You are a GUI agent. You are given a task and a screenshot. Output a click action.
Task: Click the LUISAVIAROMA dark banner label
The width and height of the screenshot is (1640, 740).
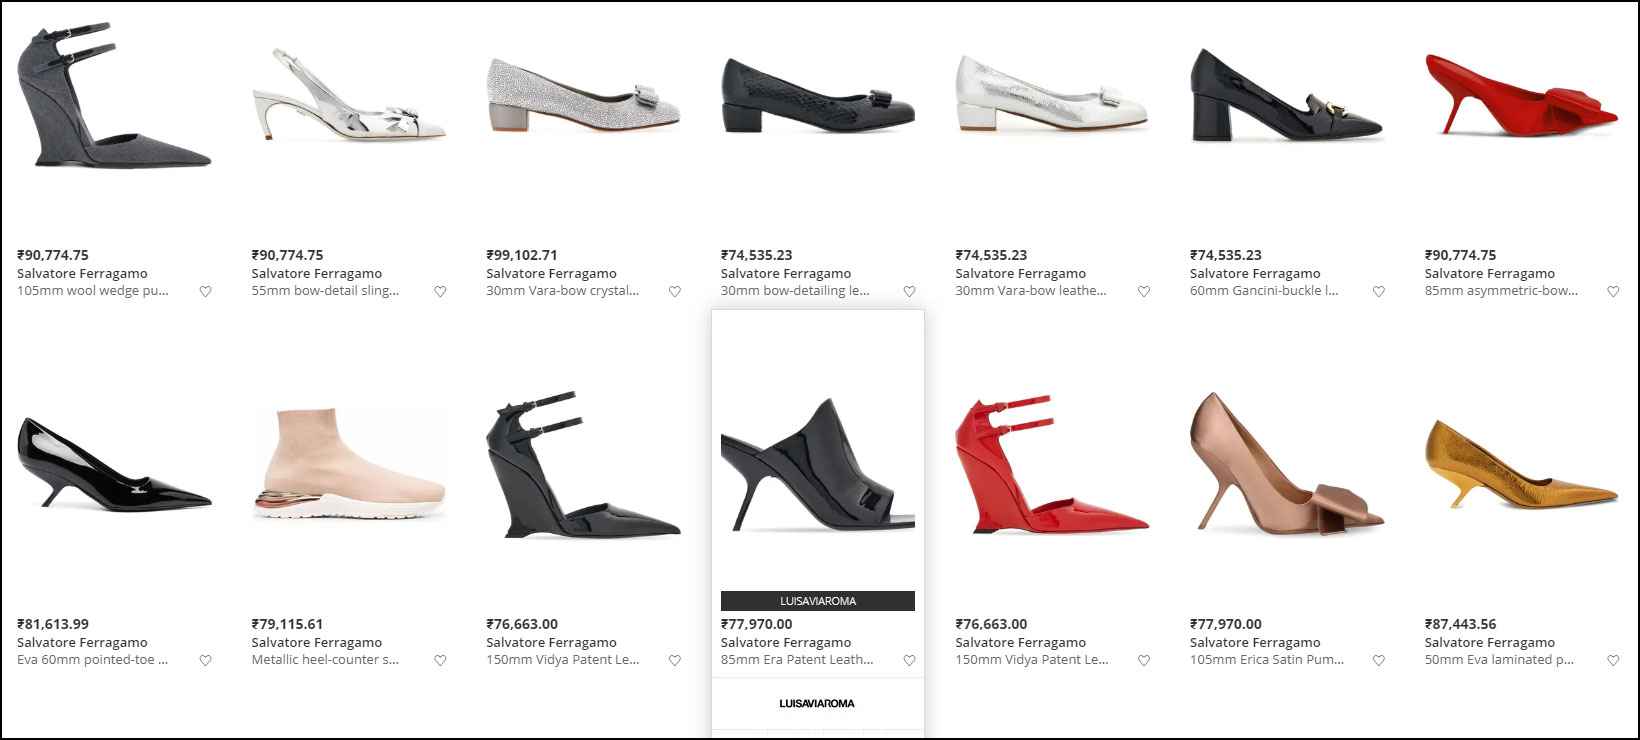pyautogui.click(x=817, y=601)
